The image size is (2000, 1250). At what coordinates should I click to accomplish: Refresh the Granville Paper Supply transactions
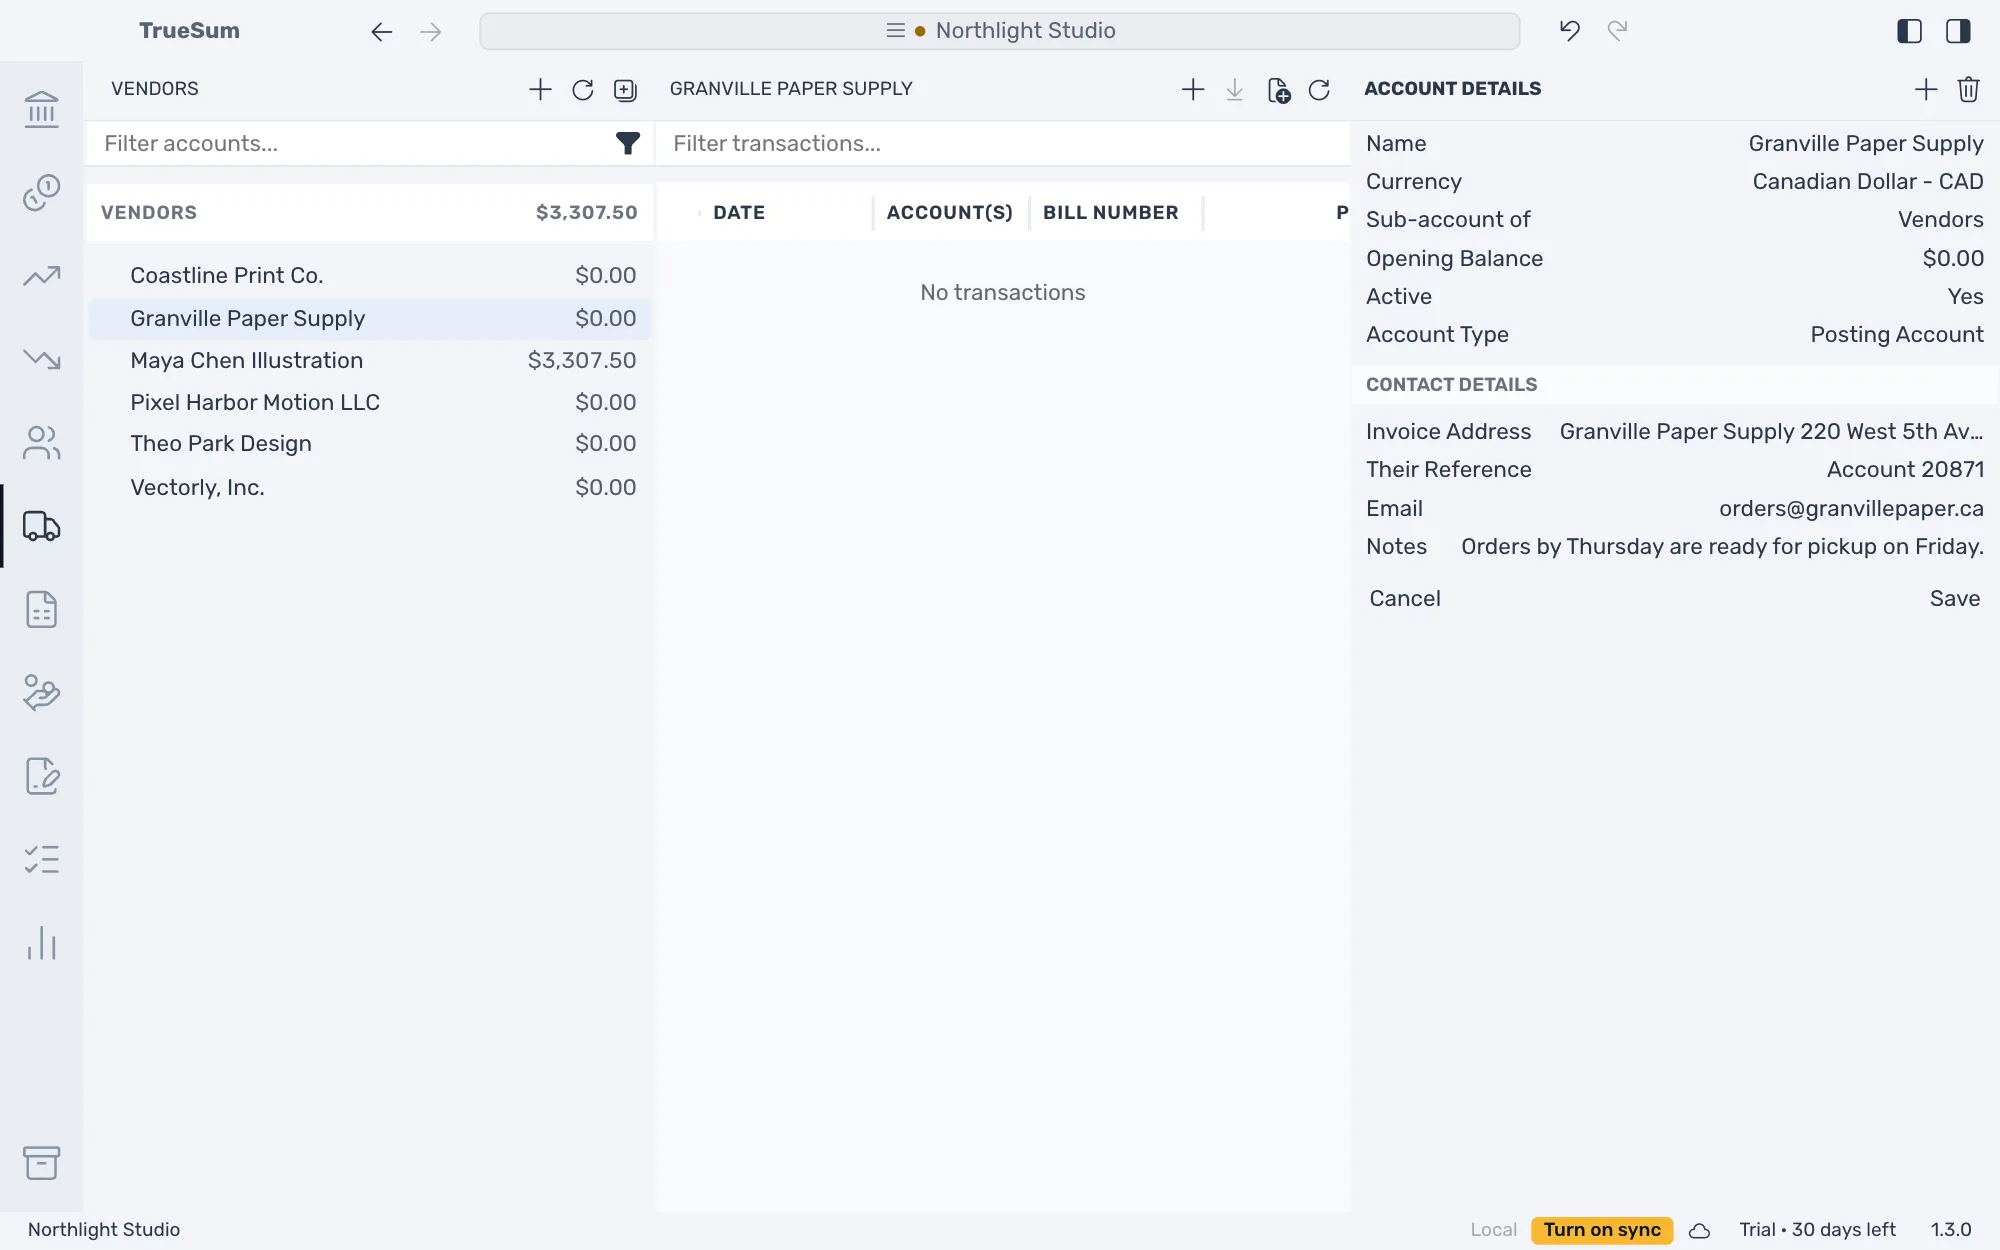pos(1320,90)
